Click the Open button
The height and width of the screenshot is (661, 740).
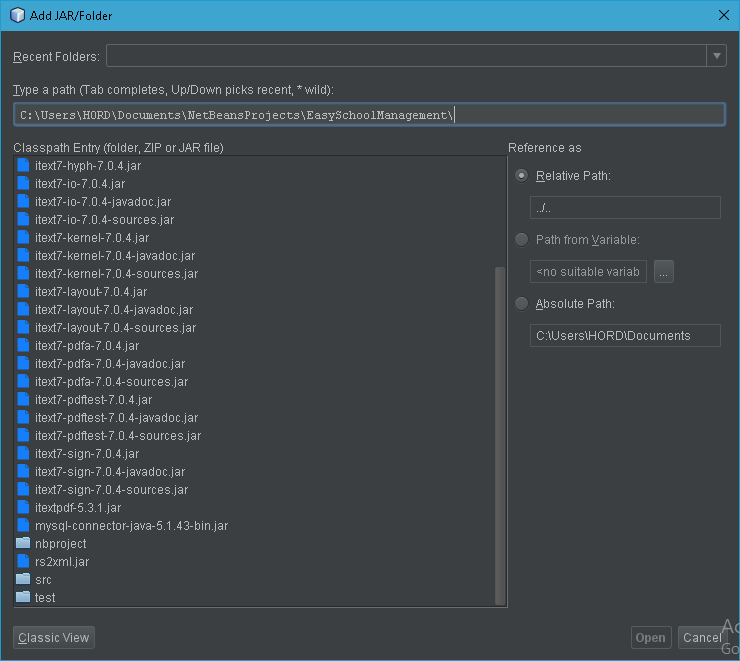(651, 637)
